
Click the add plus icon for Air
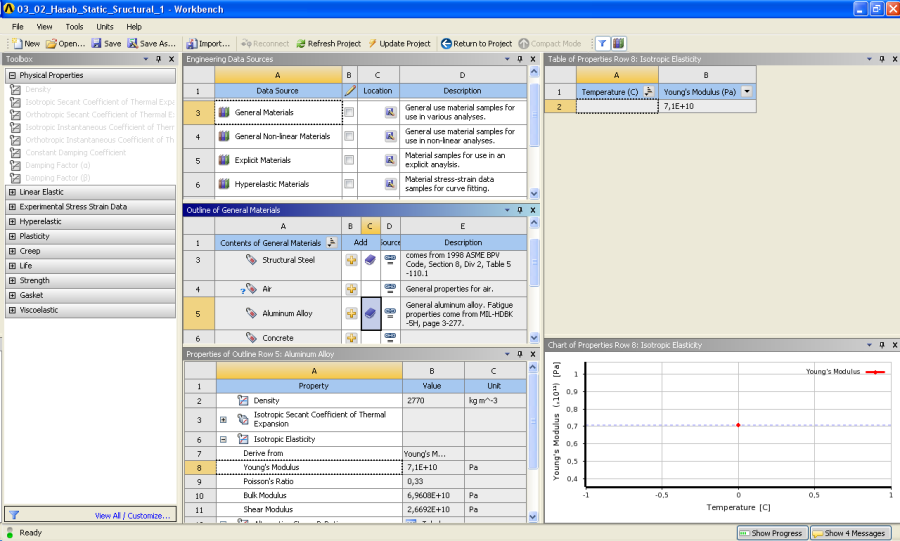point(351,289)
